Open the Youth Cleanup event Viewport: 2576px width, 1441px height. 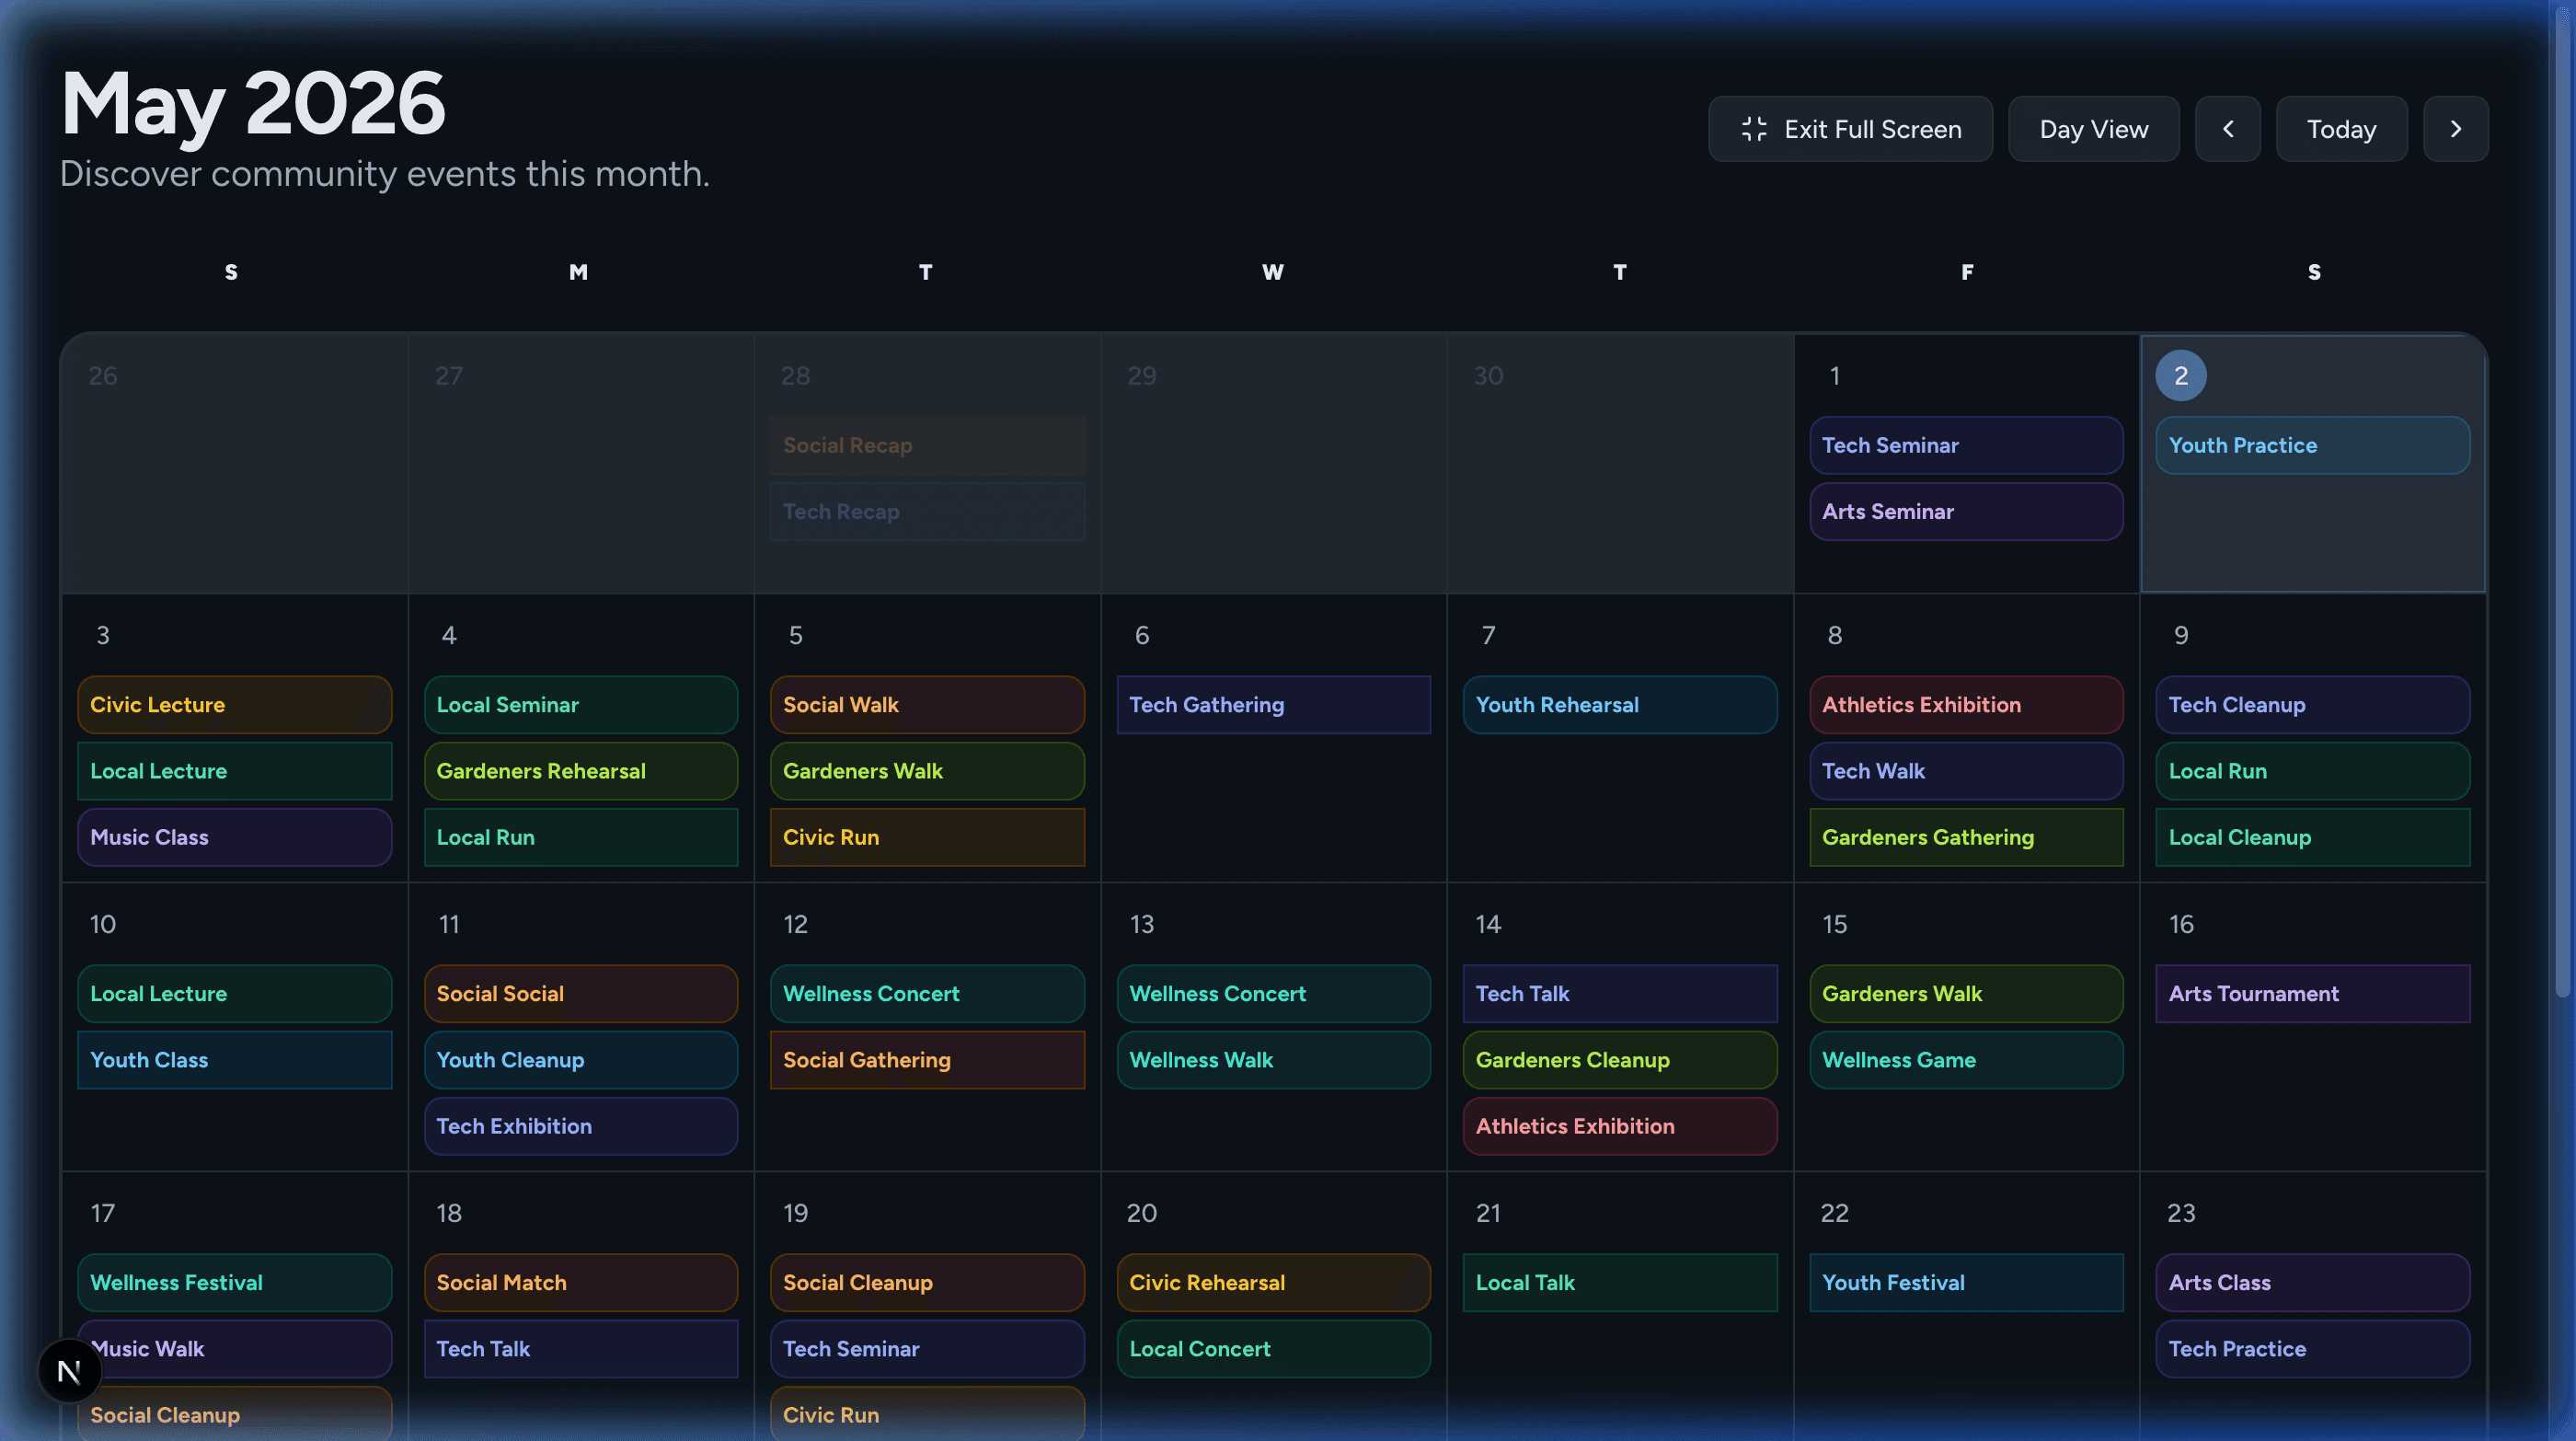(x=580, y=1060)
